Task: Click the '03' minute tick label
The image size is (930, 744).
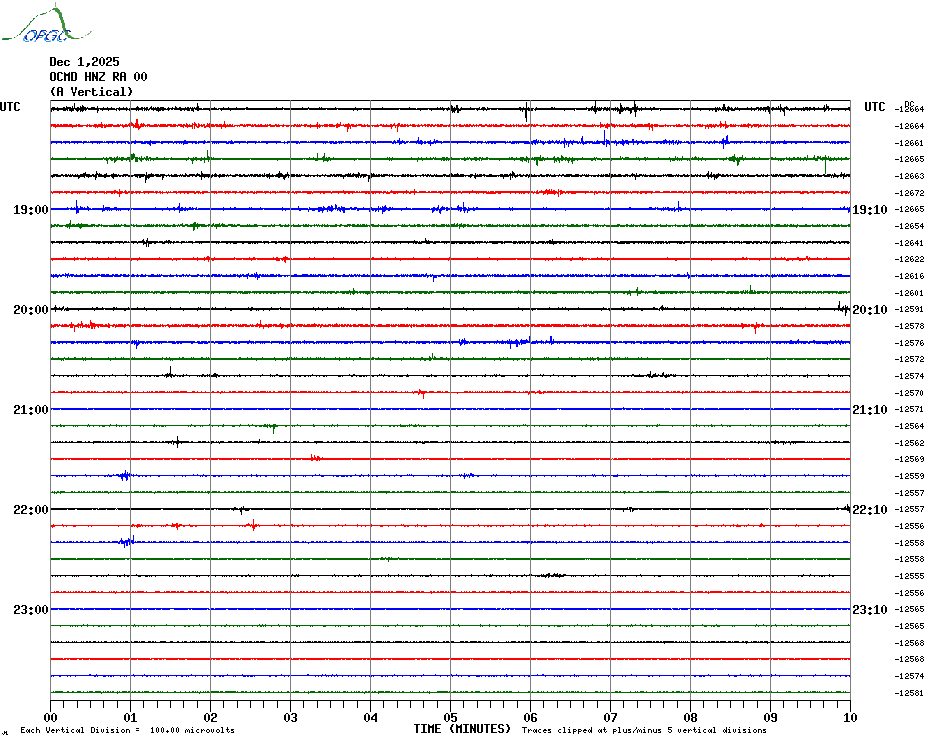Action: pos(291,717)
